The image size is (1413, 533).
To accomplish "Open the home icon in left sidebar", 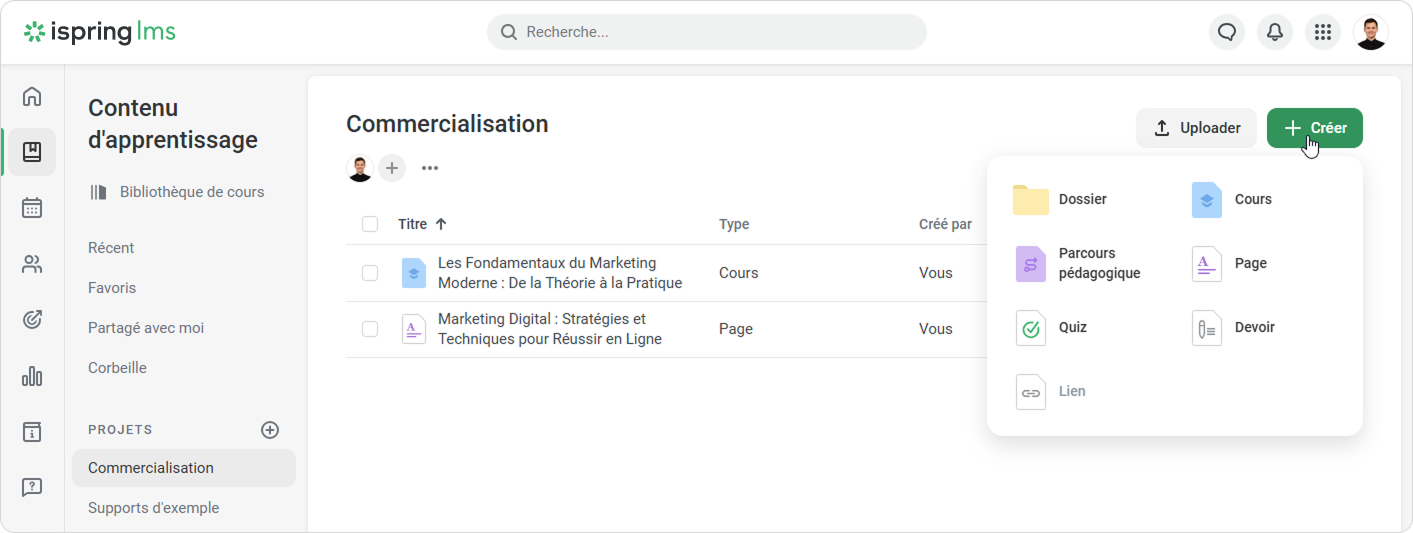I will [32, 97].
